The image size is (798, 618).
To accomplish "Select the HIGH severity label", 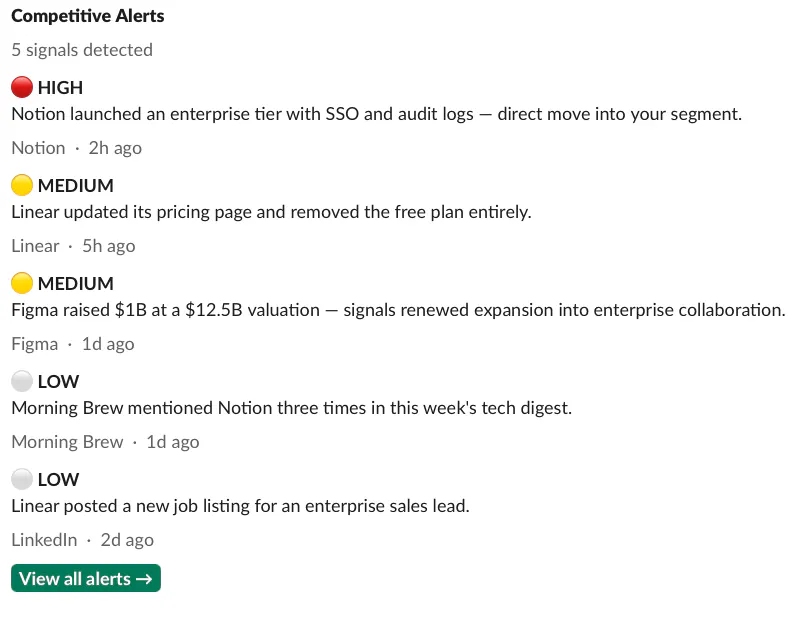I will [60, 88].
